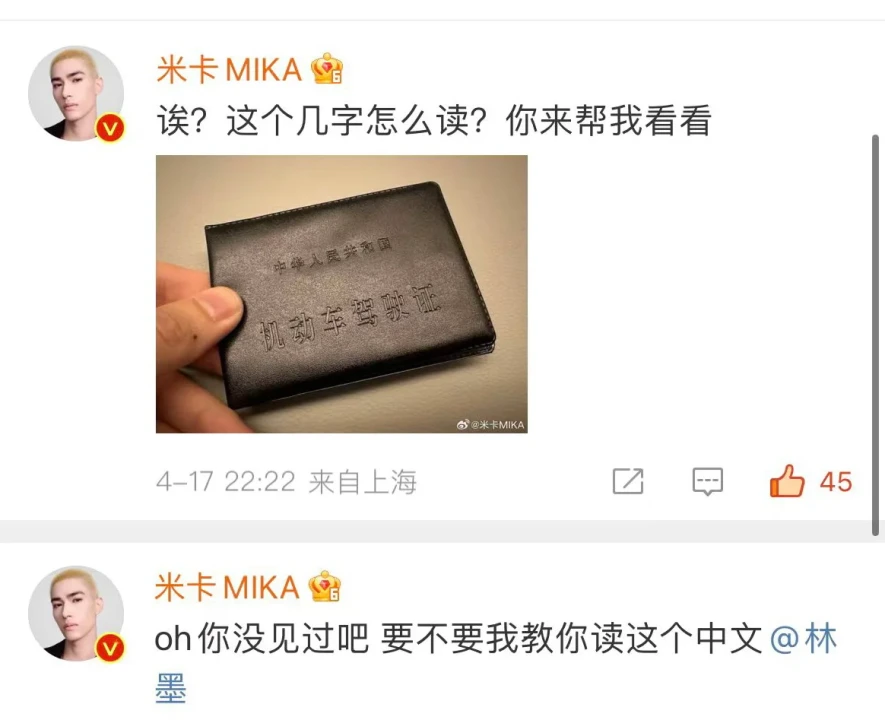
Task: Tap the like count 45
Action: [836, 482]
